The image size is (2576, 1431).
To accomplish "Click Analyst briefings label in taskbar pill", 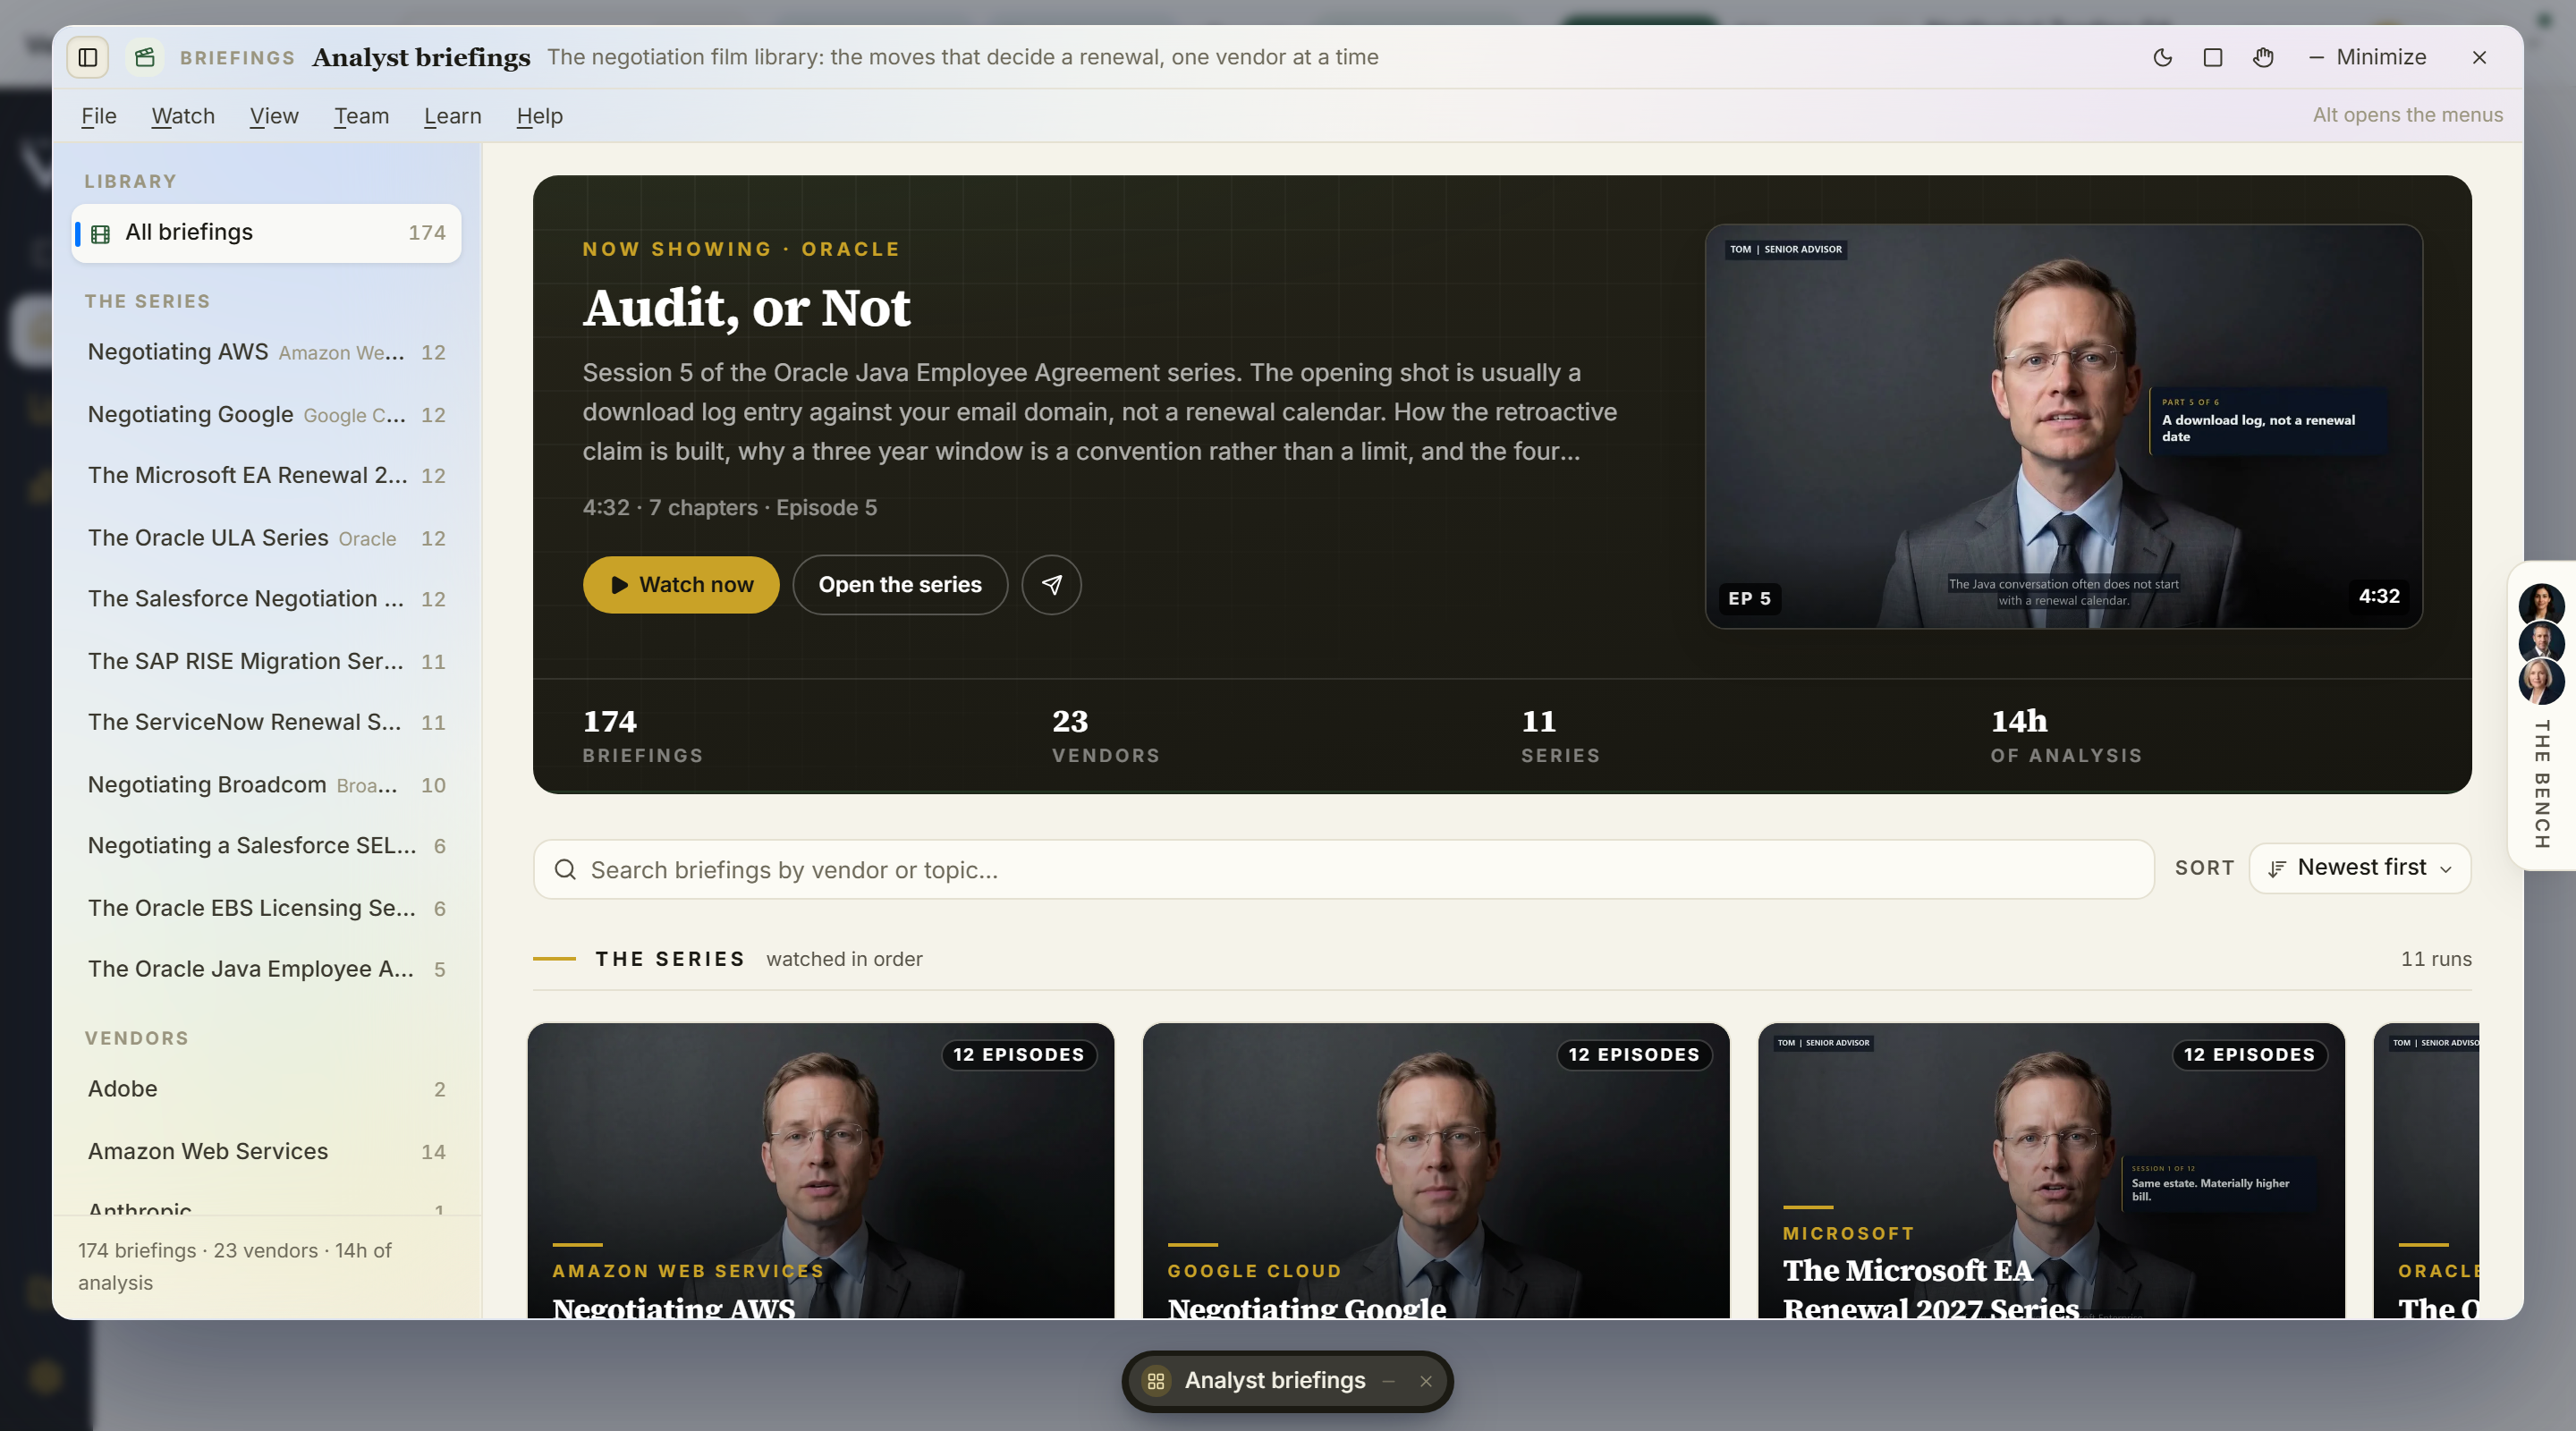I will point(1275,1380).
